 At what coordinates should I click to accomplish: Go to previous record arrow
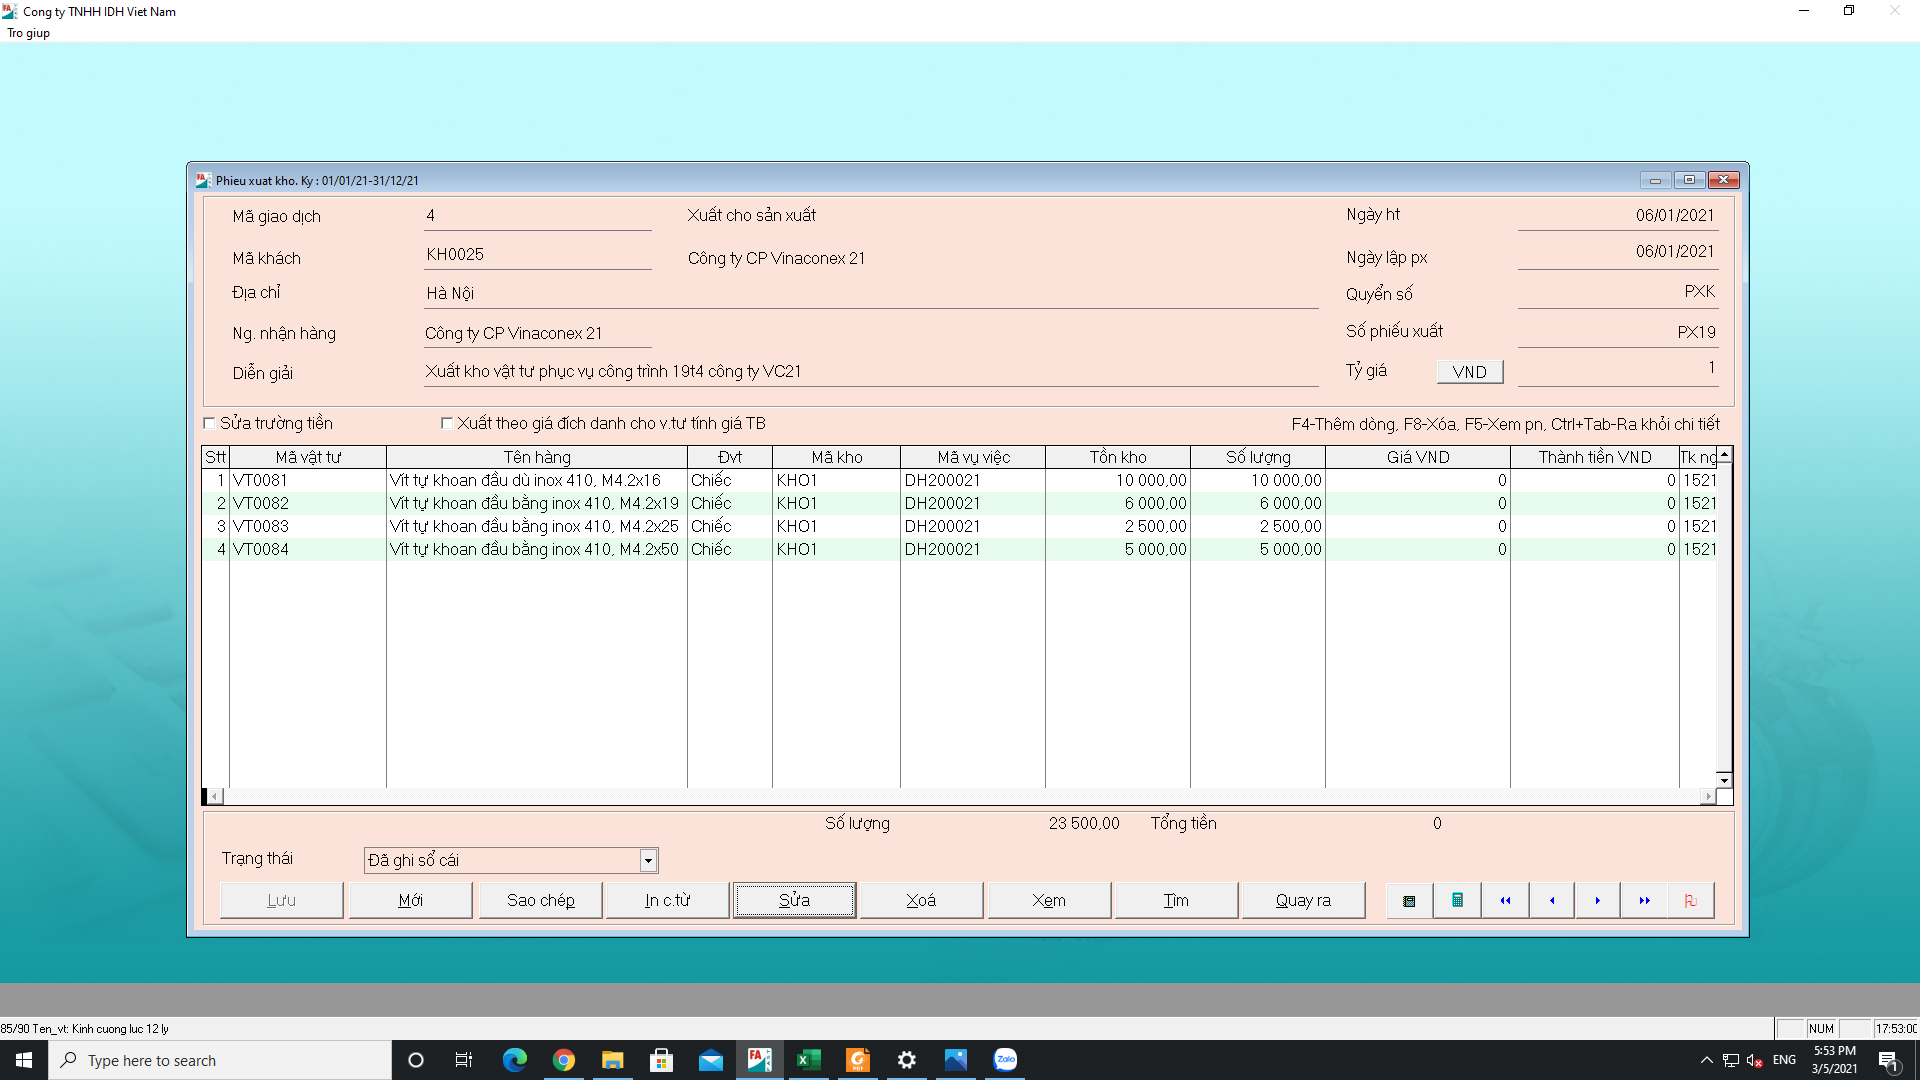click(1551, 900)
